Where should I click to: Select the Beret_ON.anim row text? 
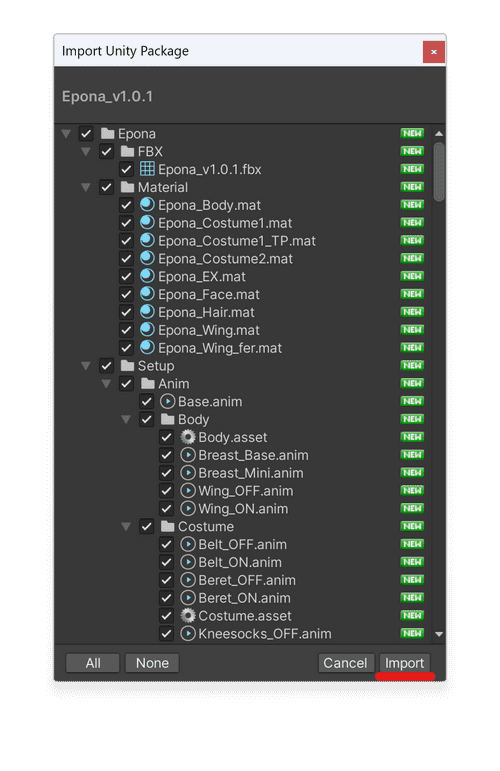pos(244,598)
